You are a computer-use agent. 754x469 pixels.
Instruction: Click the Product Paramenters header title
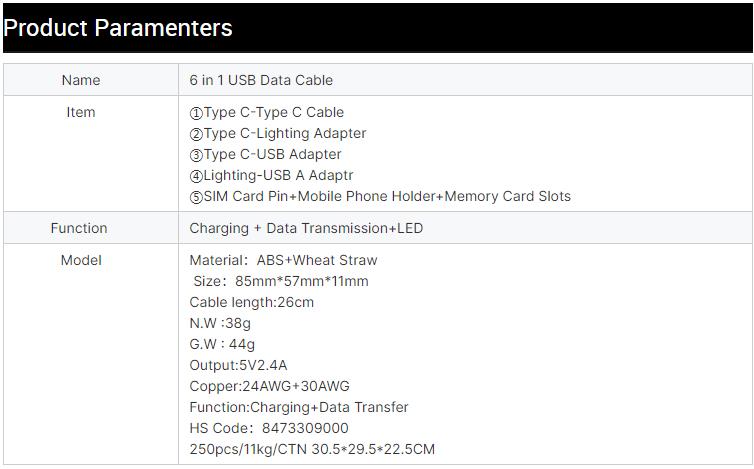coord(118,28)
